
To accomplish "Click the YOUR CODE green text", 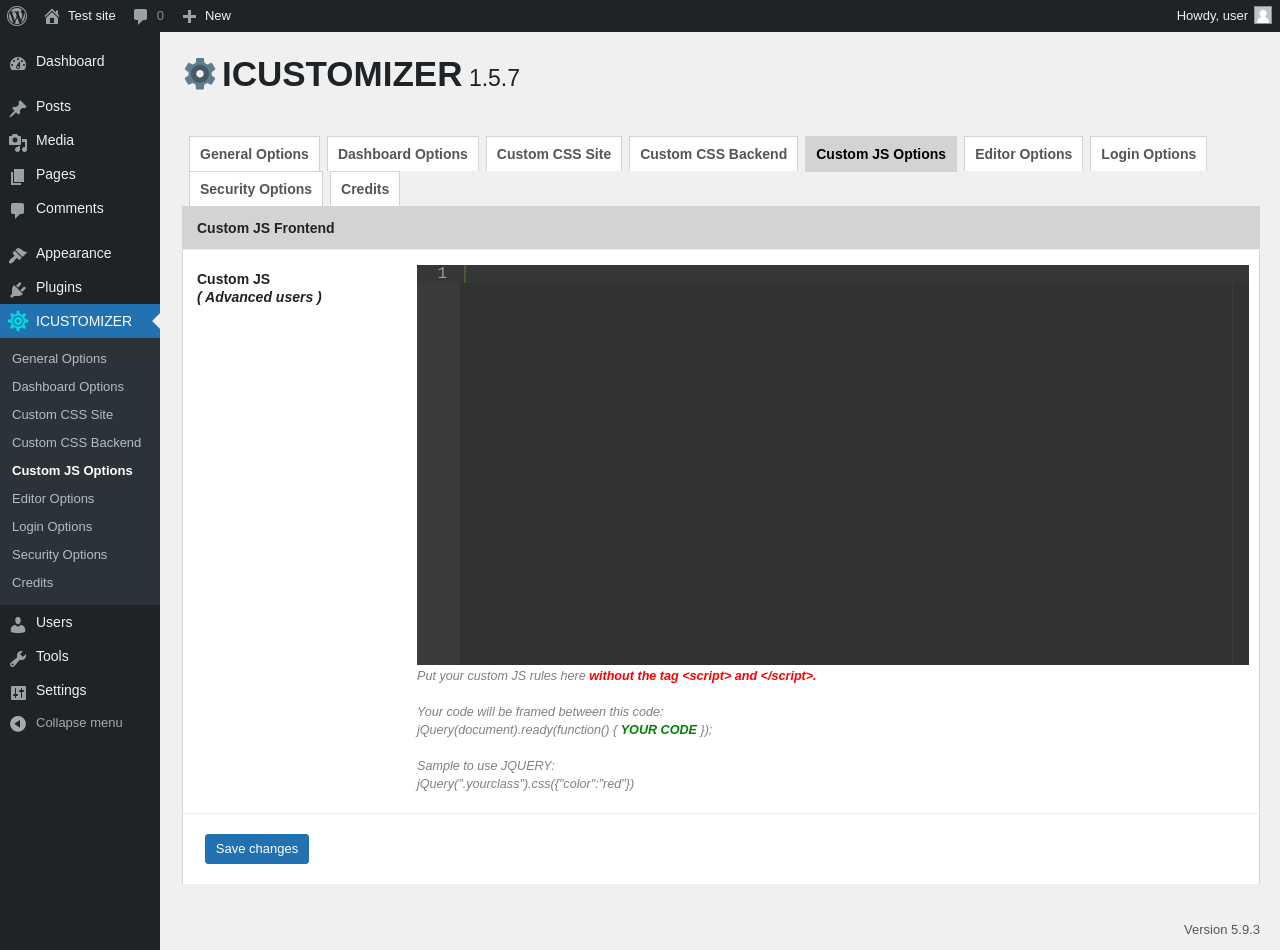I will click(x=659, y=730).
